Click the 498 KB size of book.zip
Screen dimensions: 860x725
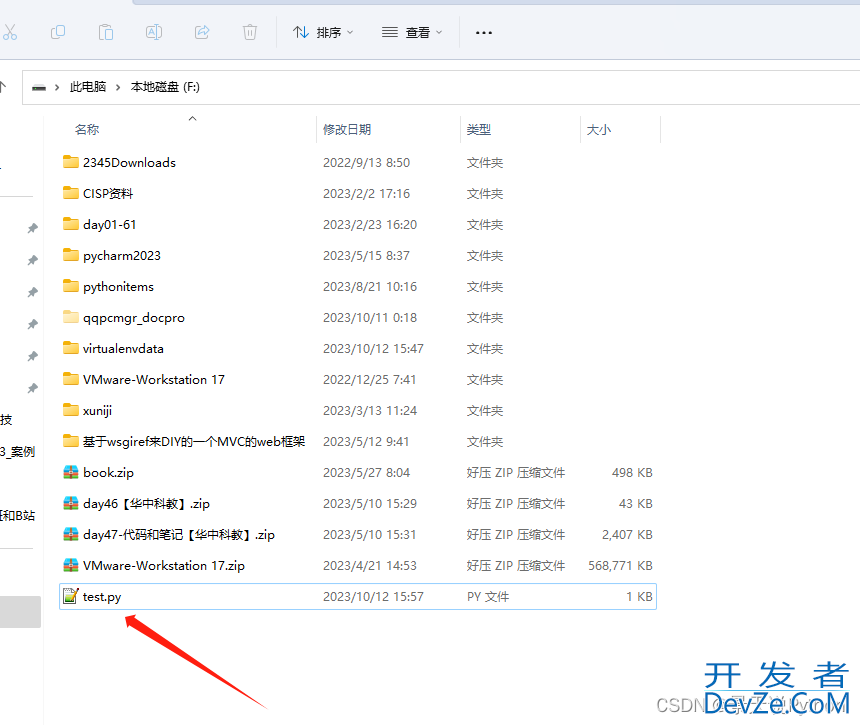click(x=632, y=473)
